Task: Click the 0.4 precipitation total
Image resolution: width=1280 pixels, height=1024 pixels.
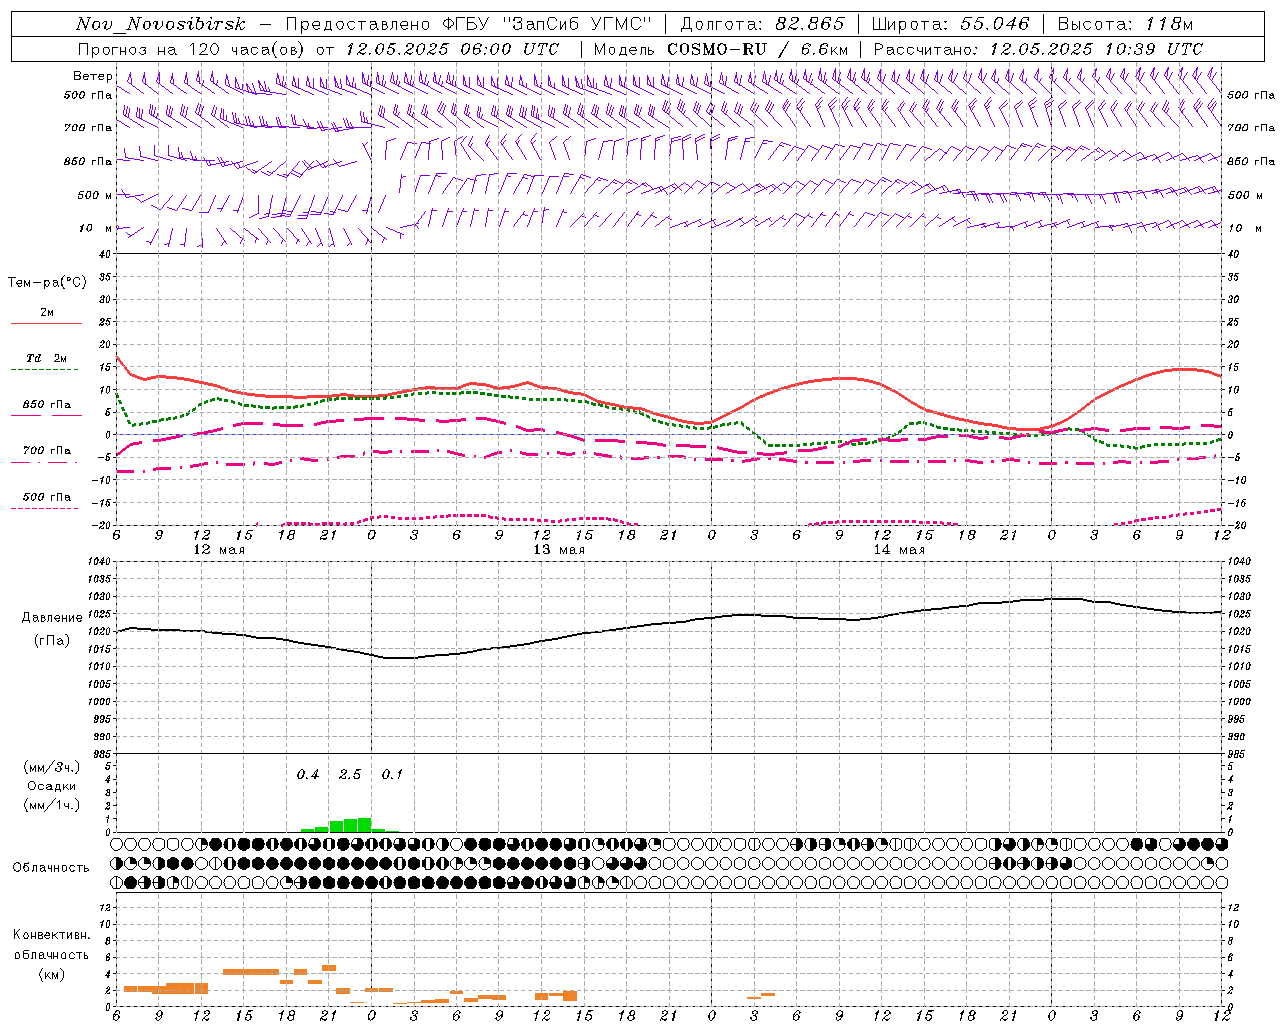Action: point(308,775)
